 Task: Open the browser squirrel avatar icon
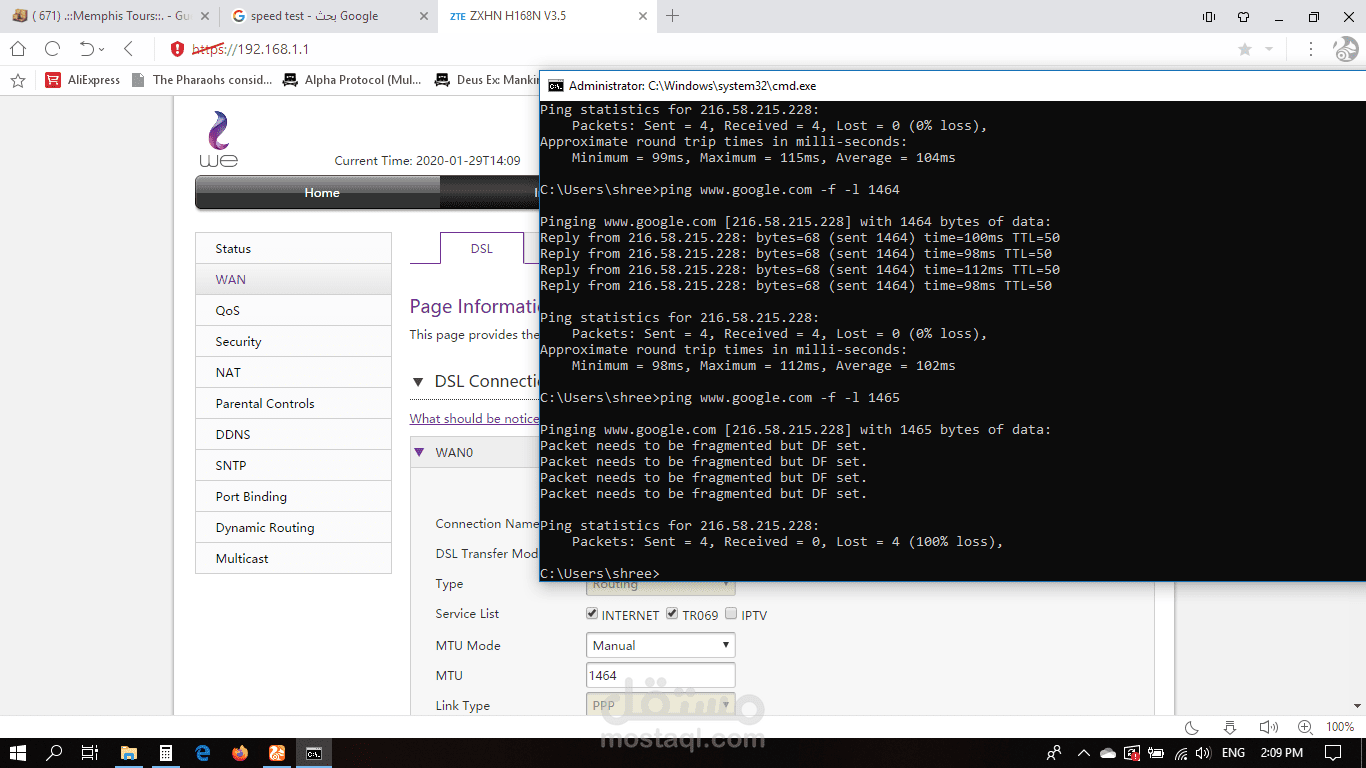[1345, 49]
